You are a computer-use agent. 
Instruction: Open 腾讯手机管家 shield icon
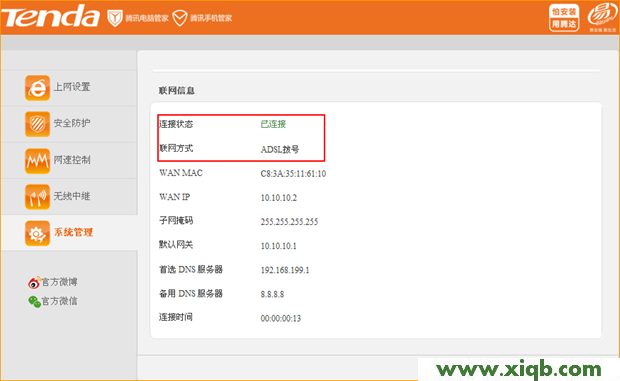(x=180, y=18)
